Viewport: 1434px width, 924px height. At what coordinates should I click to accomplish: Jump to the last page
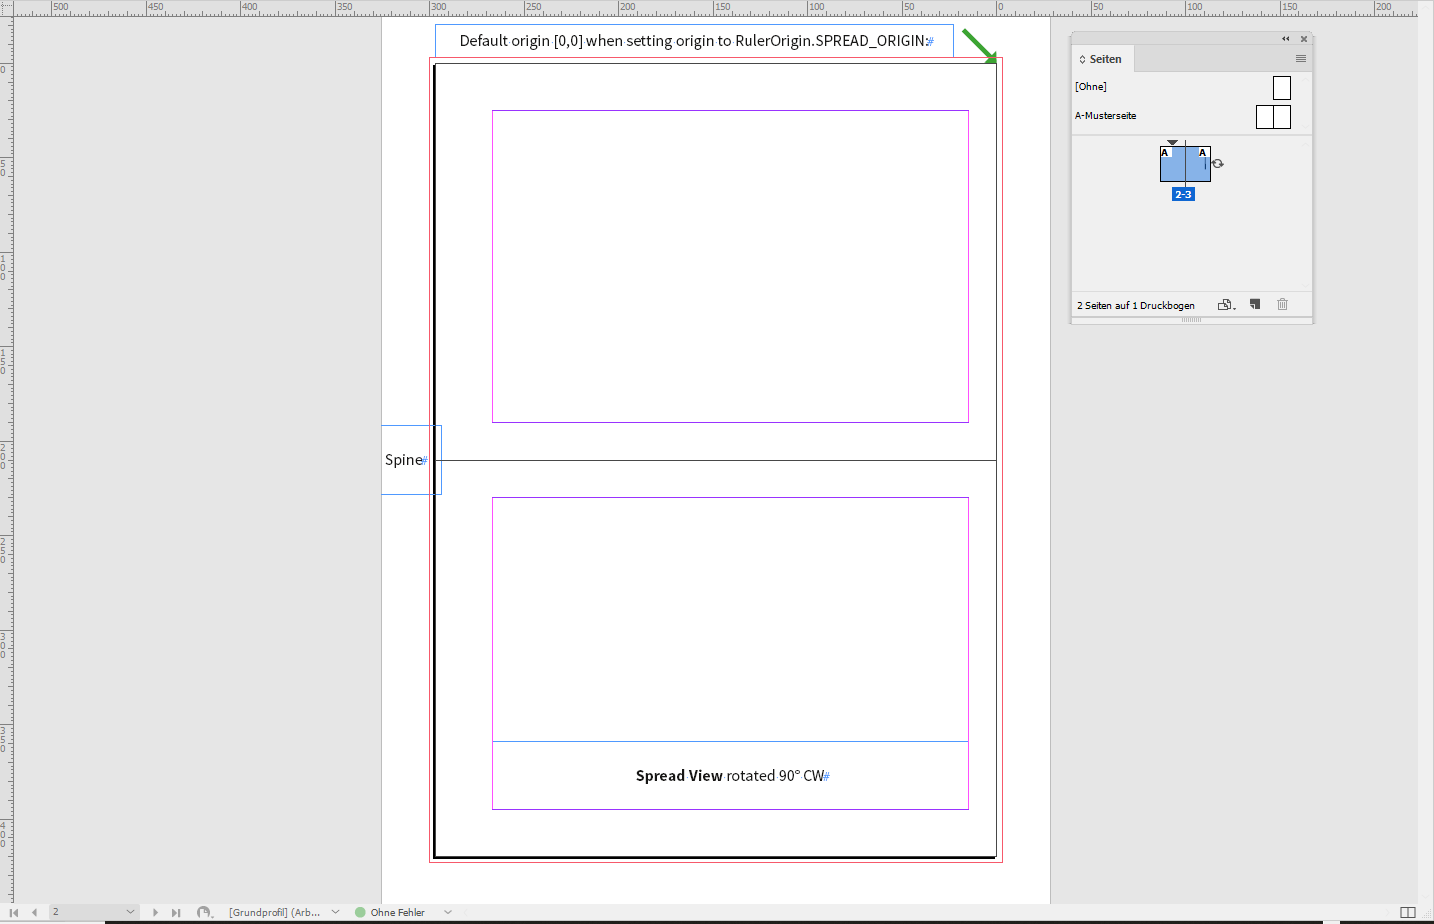176,912
